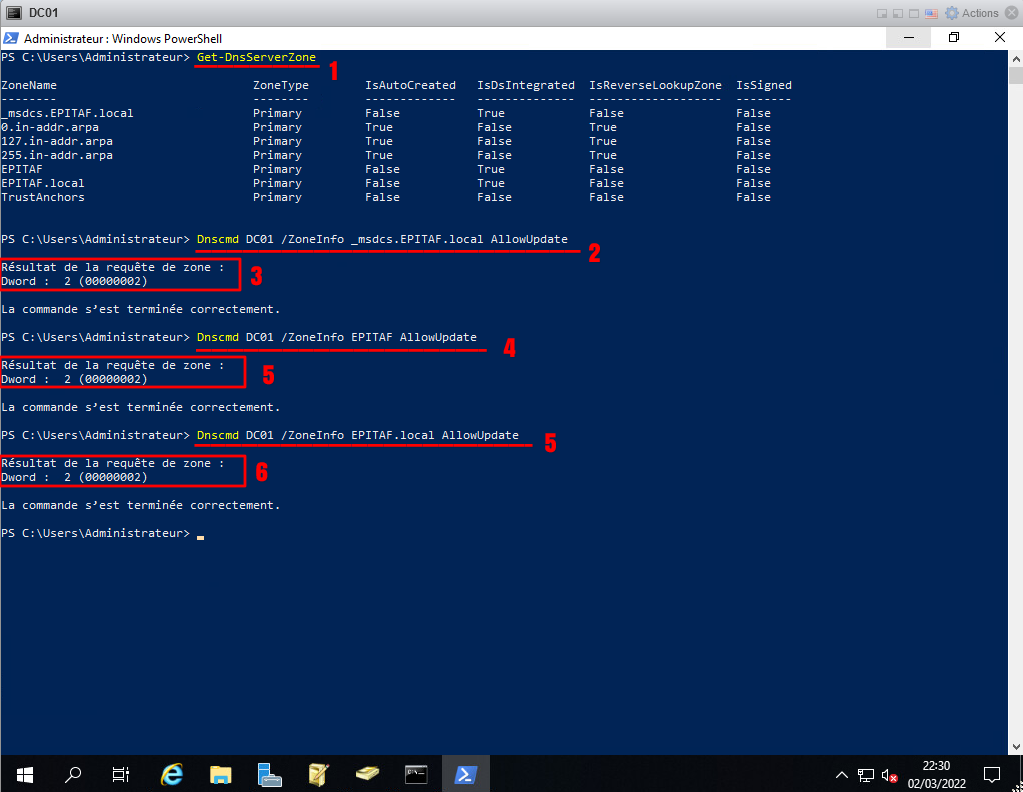Screen dimensions: 1023x792
Task: Restore down the PowerShell window
Action: [953, 38]
